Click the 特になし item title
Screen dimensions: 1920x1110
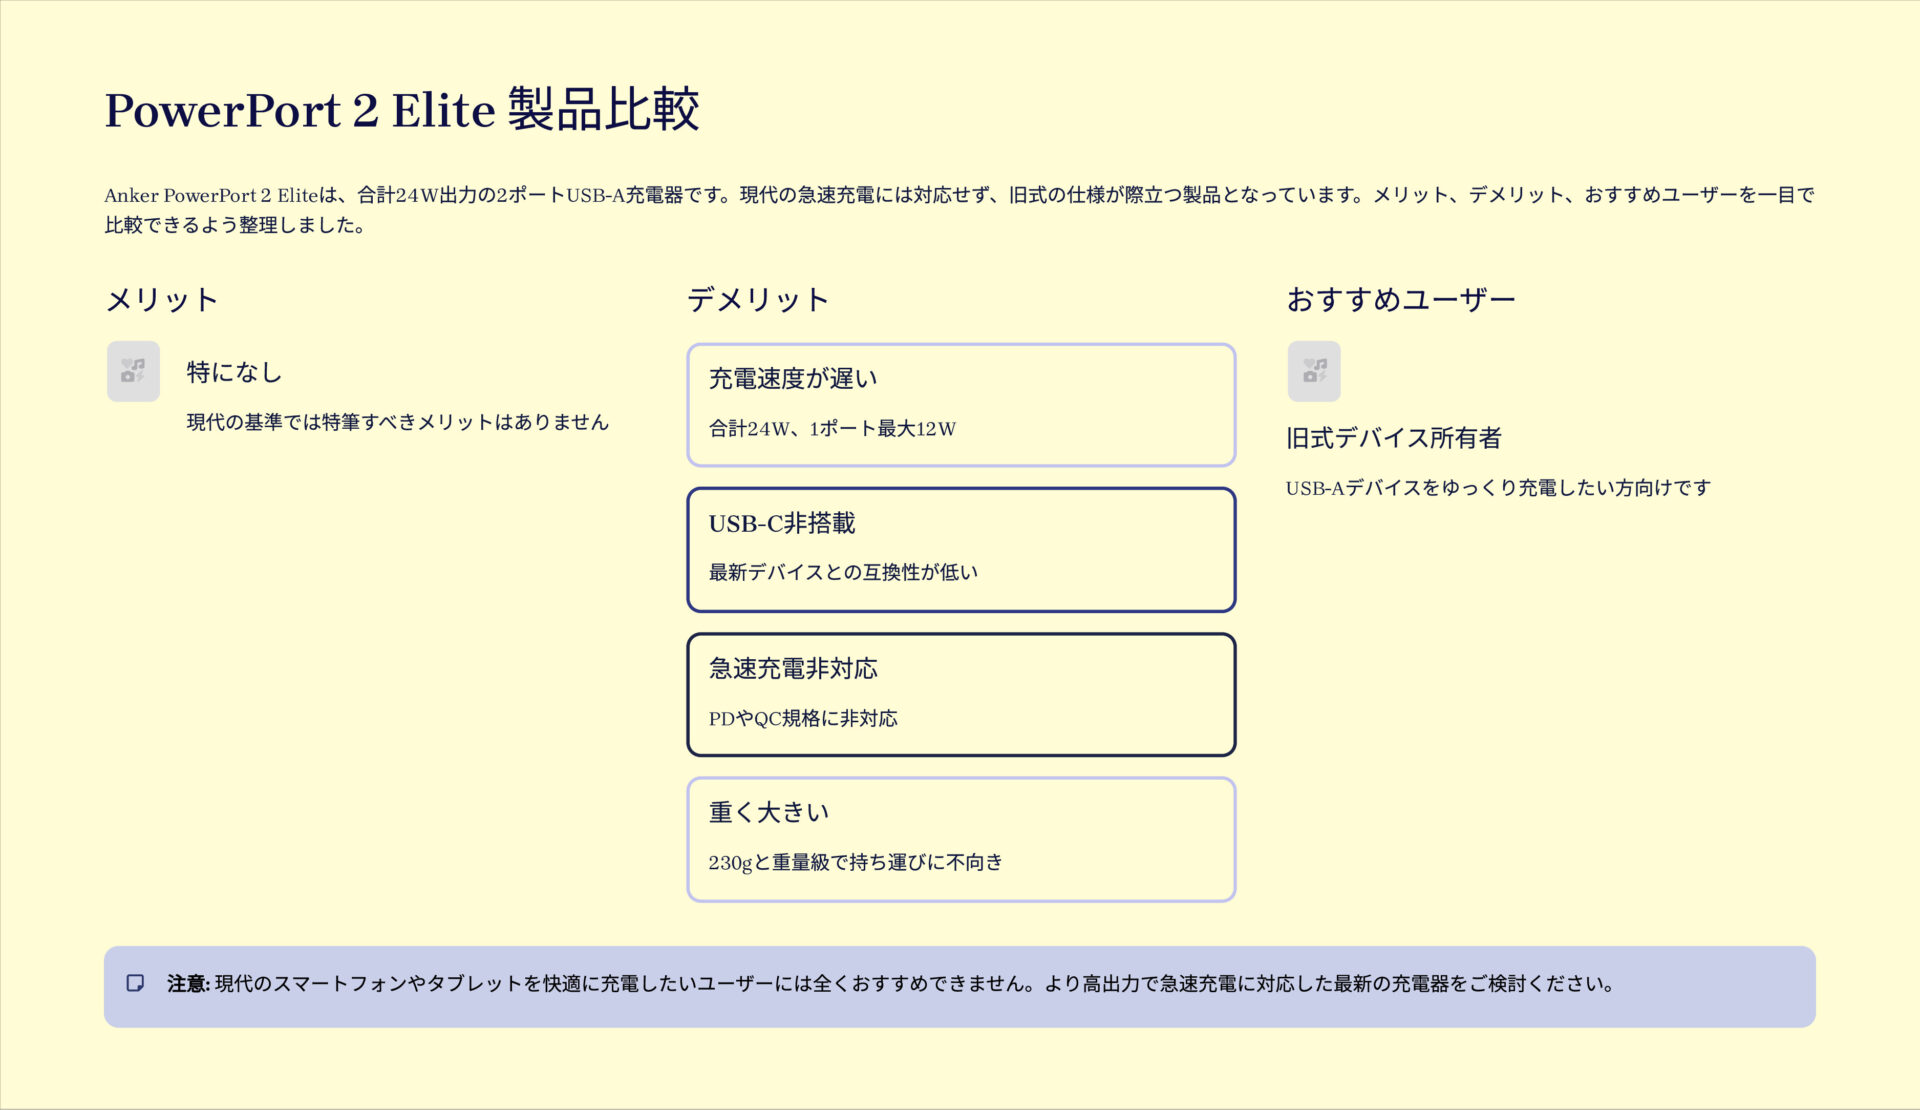234,373
